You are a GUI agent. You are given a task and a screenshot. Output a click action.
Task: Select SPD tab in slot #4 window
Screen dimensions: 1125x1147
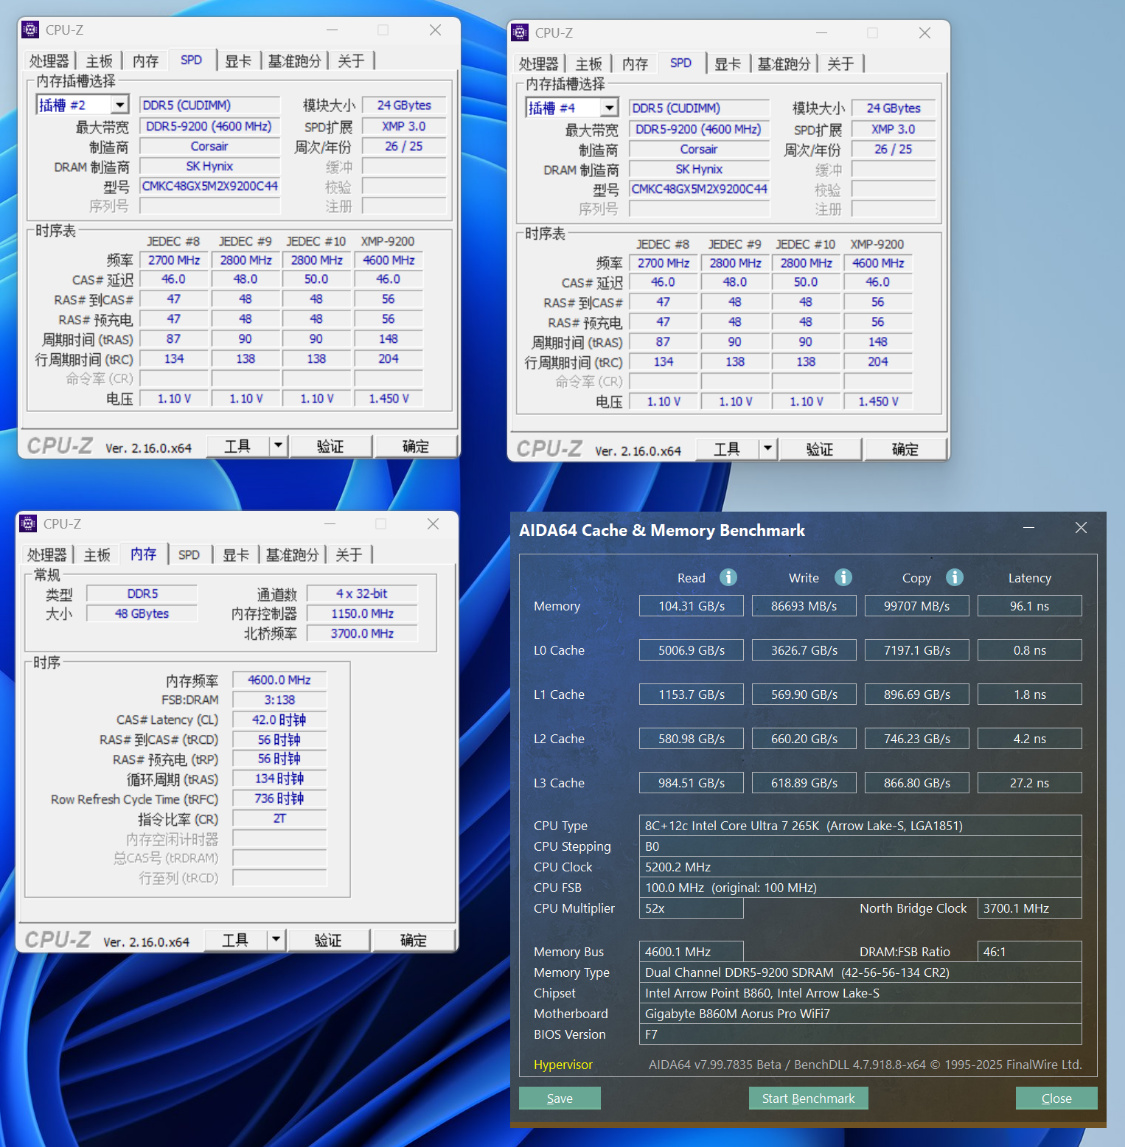tap(680, 63)
